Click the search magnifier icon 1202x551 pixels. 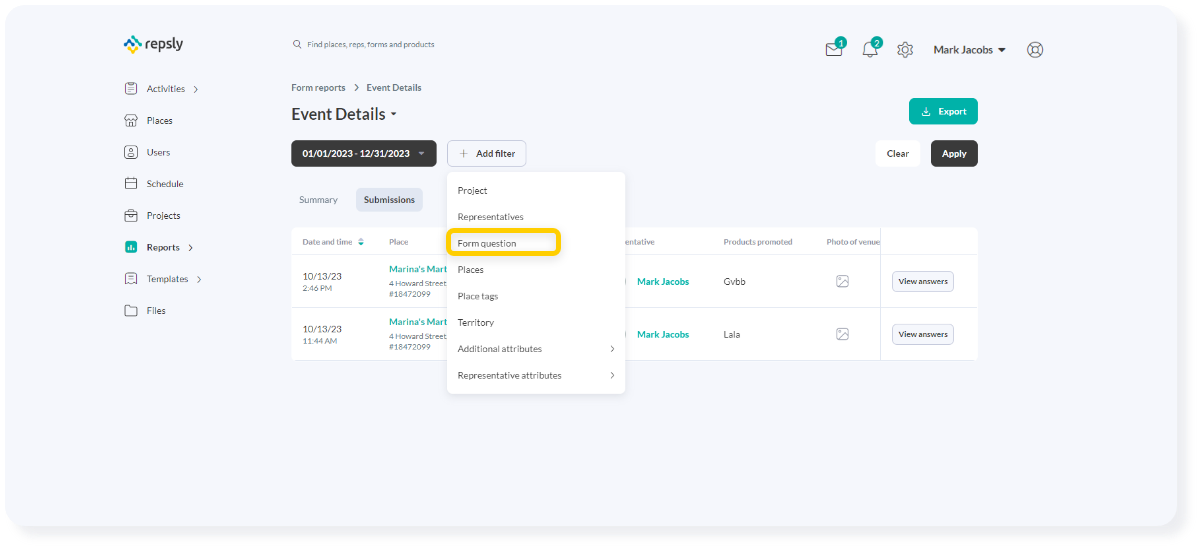(x=297, y=44)
